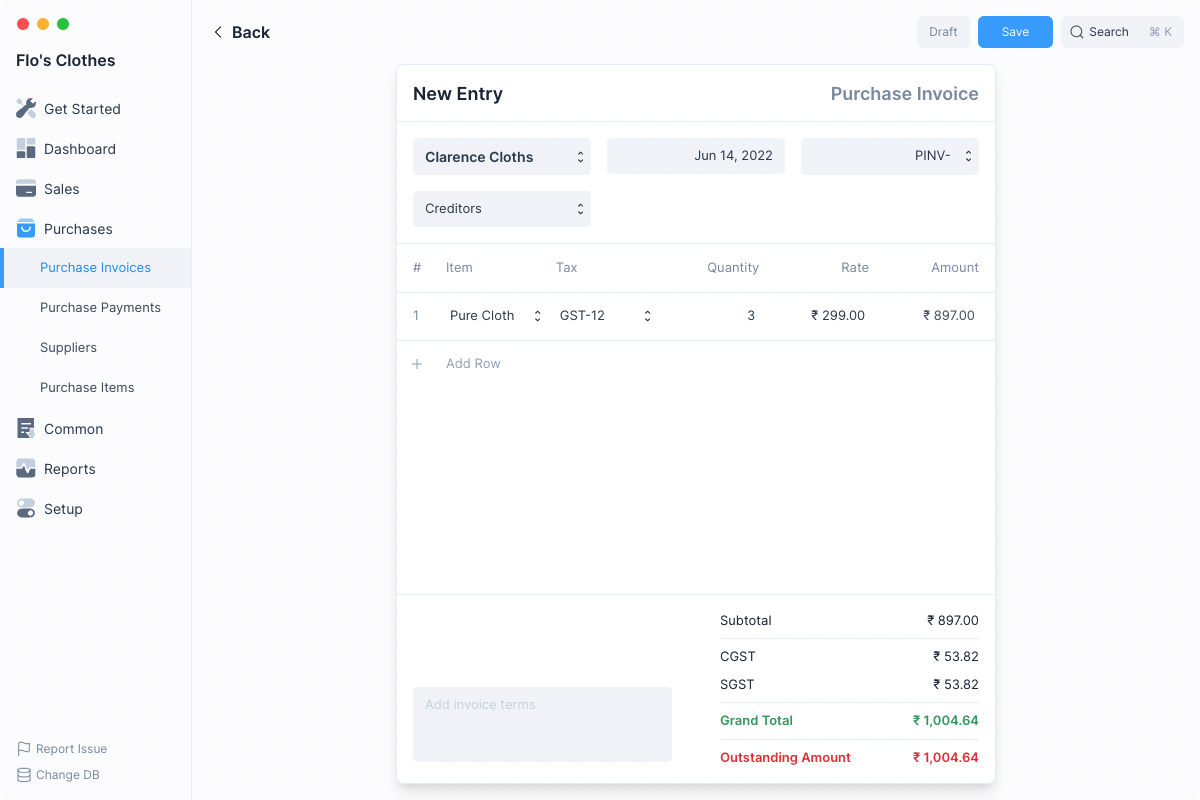1200x800 pixels.
Task: Edit the Jun 14, 2022 date field
Action: click(696, 156)
